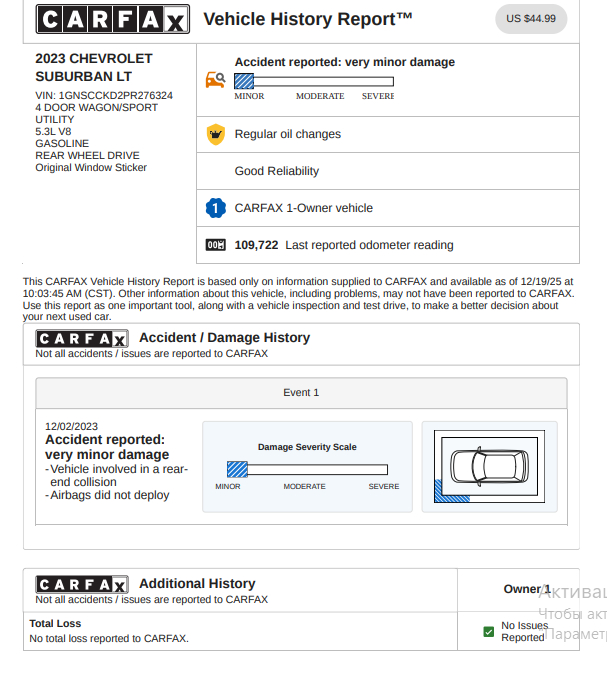This screenshot has height=682, width=607.
Task: Click the CARFAX logo beside Additional History
Action: (x=82, y=584)
